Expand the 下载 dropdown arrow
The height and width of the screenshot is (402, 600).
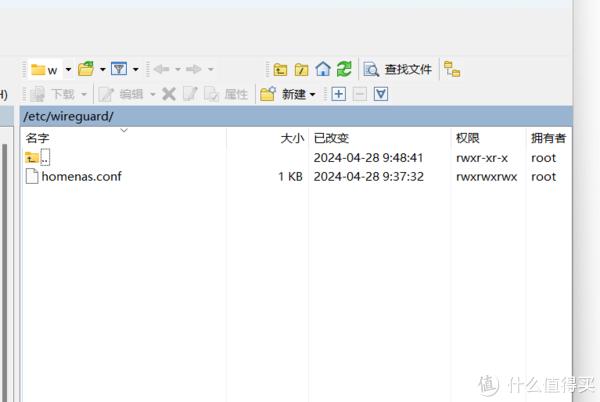(x=84, y=94)
